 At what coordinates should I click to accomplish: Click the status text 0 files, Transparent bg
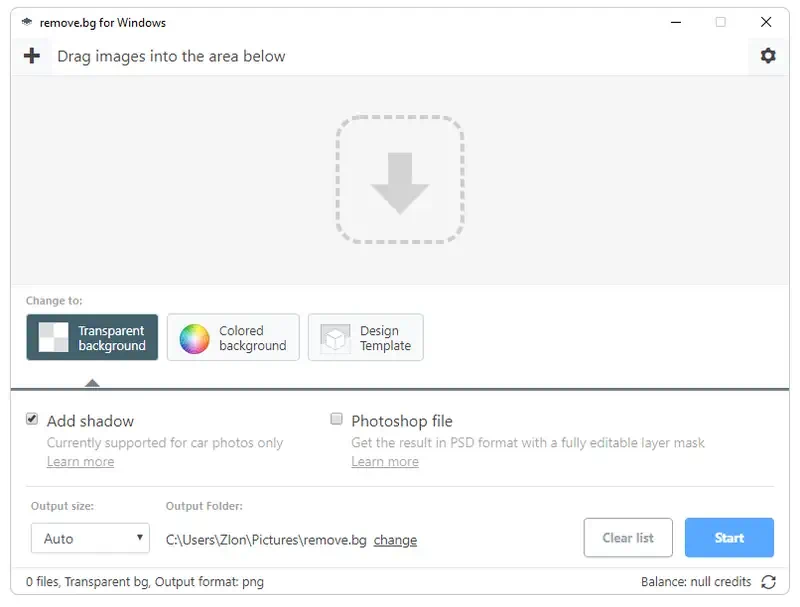(x=145, y=582)
